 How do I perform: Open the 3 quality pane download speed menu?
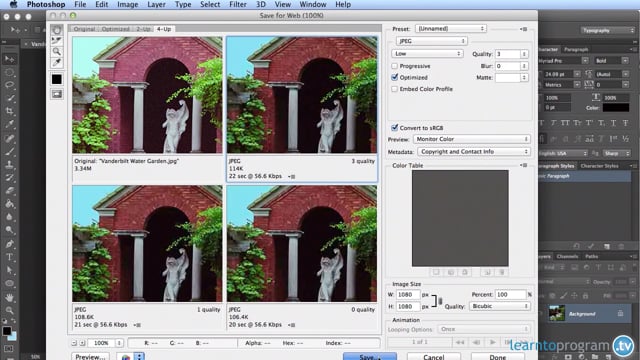[291, 177]
